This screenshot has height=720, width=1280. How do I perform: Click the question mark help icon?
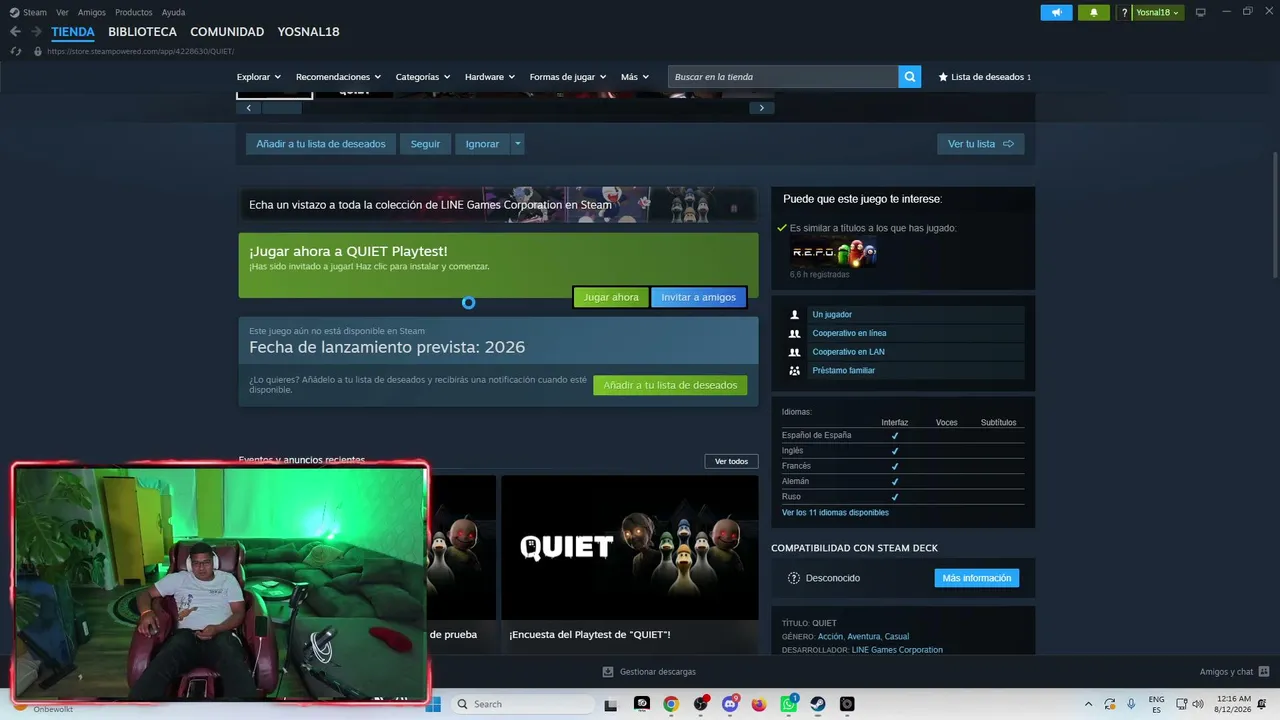1125,12
